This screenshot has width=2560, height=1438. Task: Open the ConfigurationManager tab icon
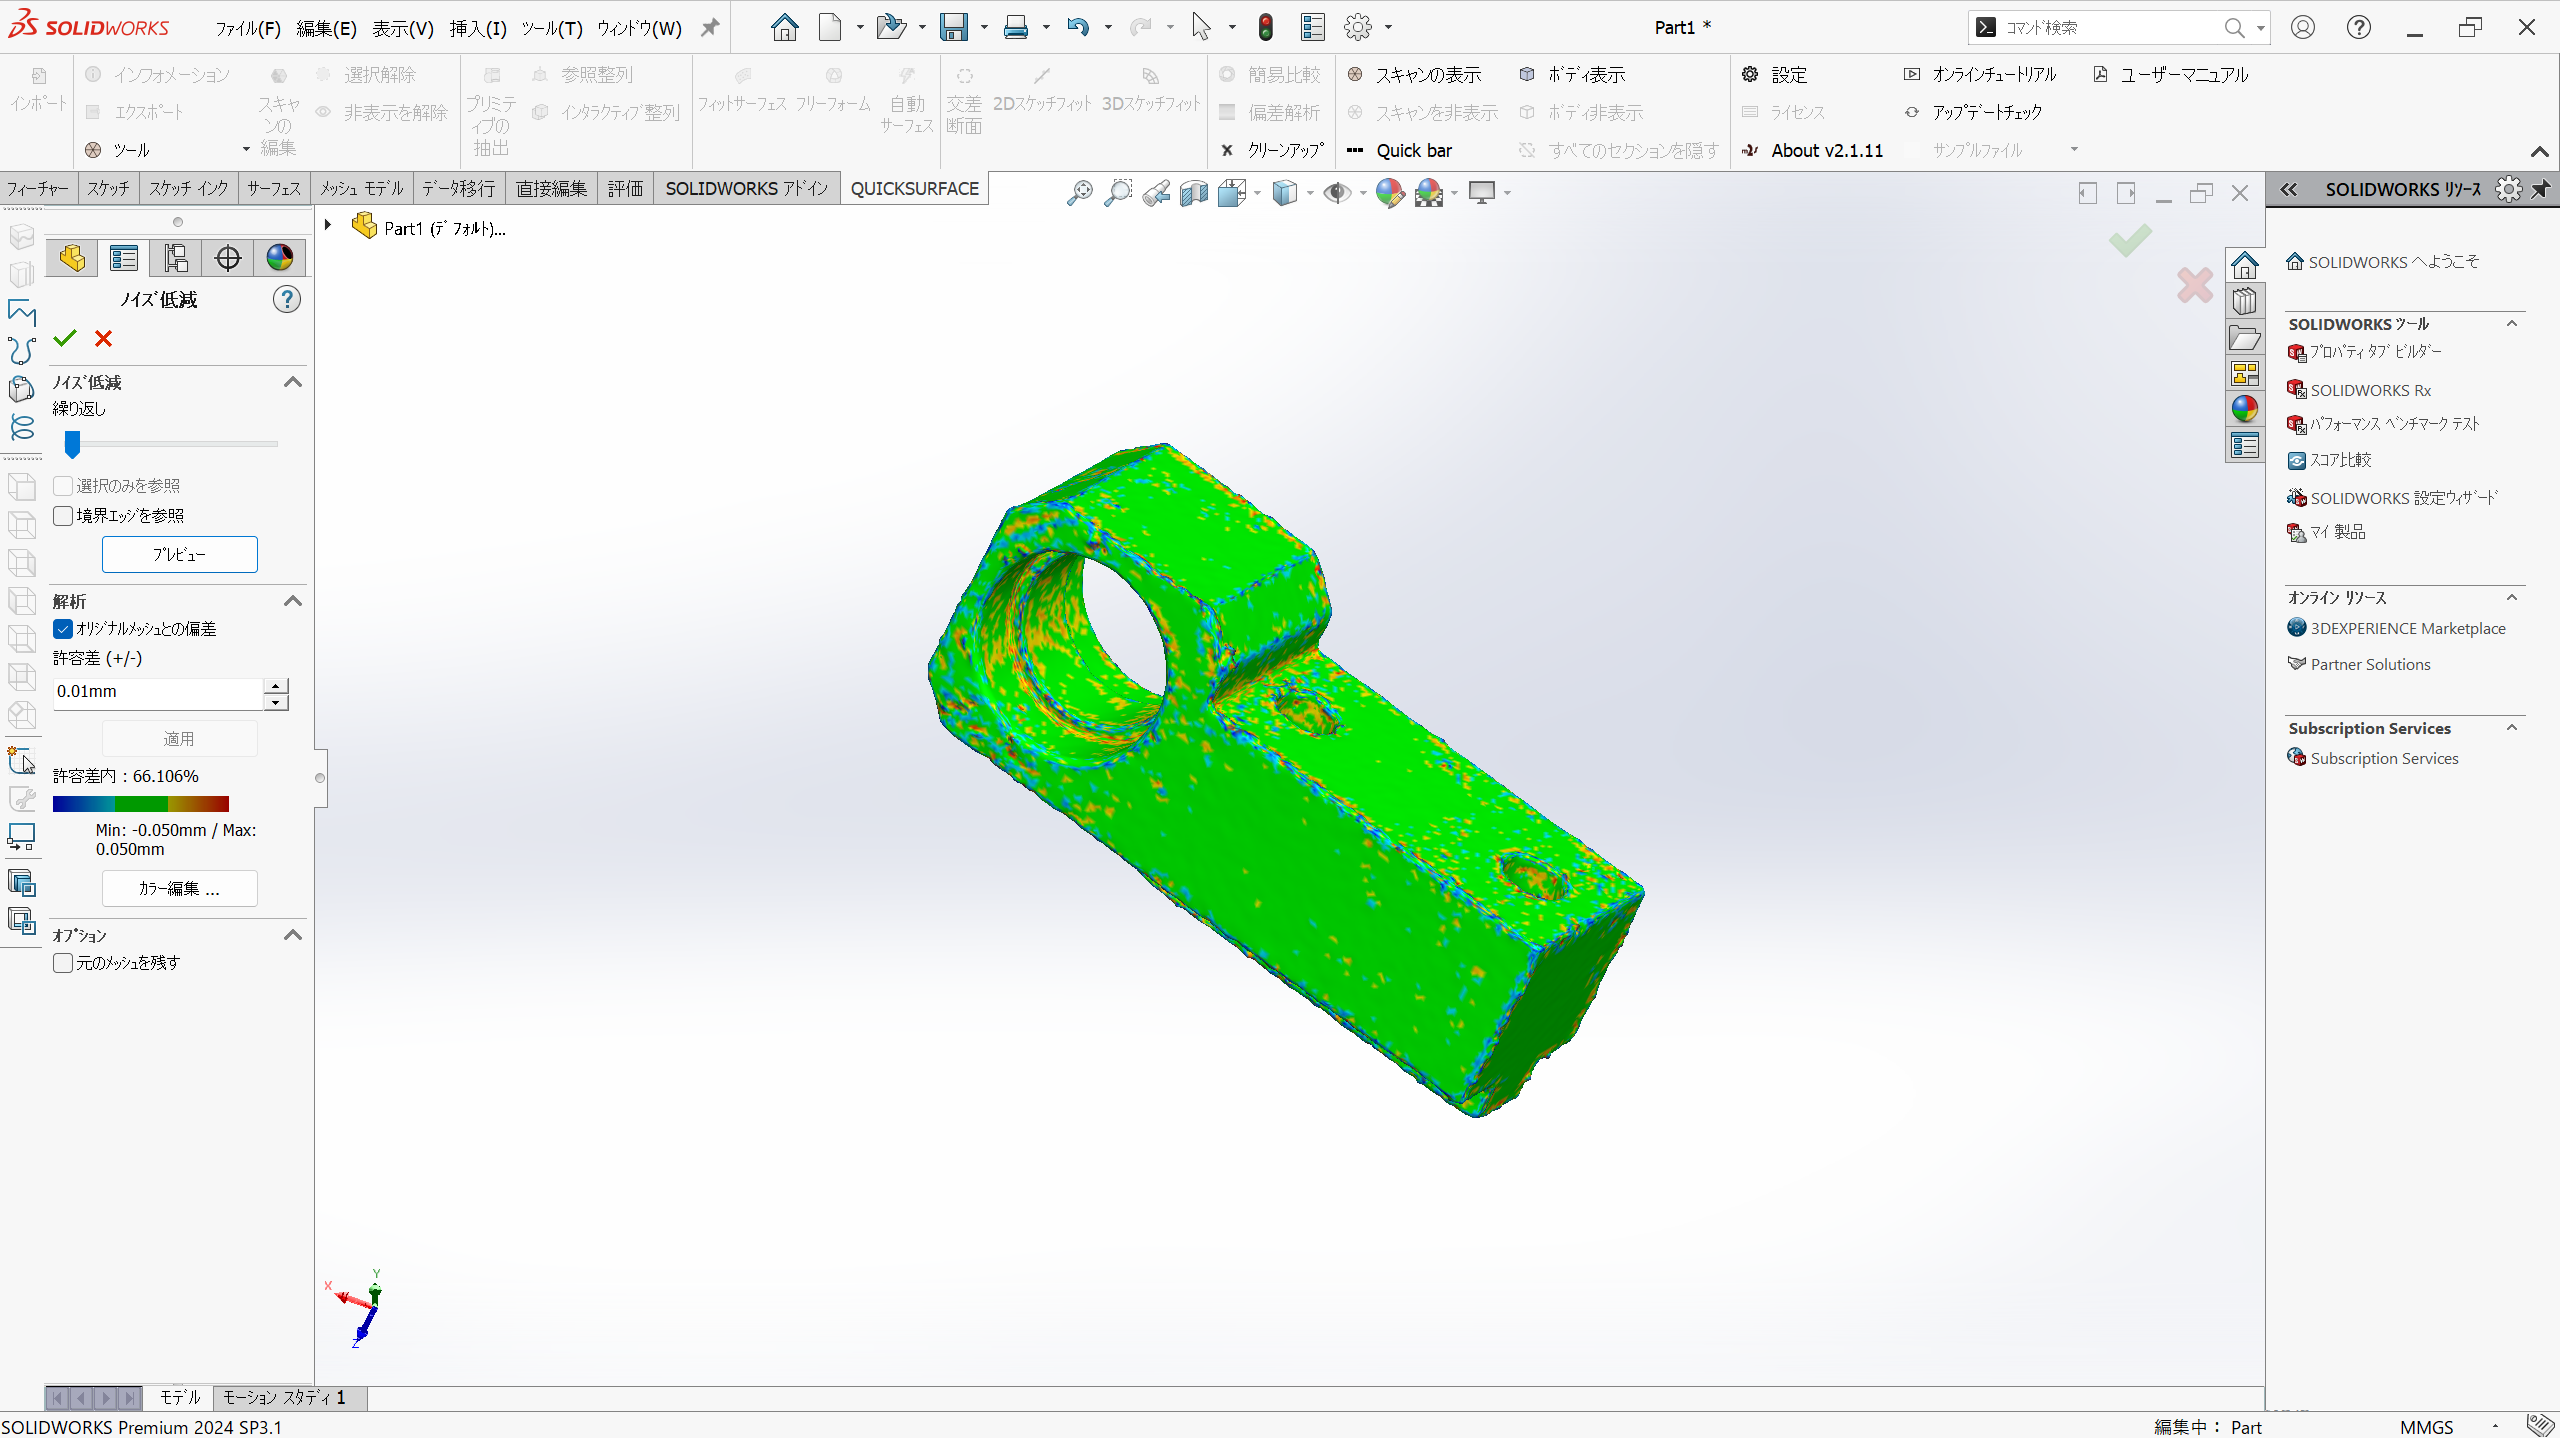click(176, 258)
